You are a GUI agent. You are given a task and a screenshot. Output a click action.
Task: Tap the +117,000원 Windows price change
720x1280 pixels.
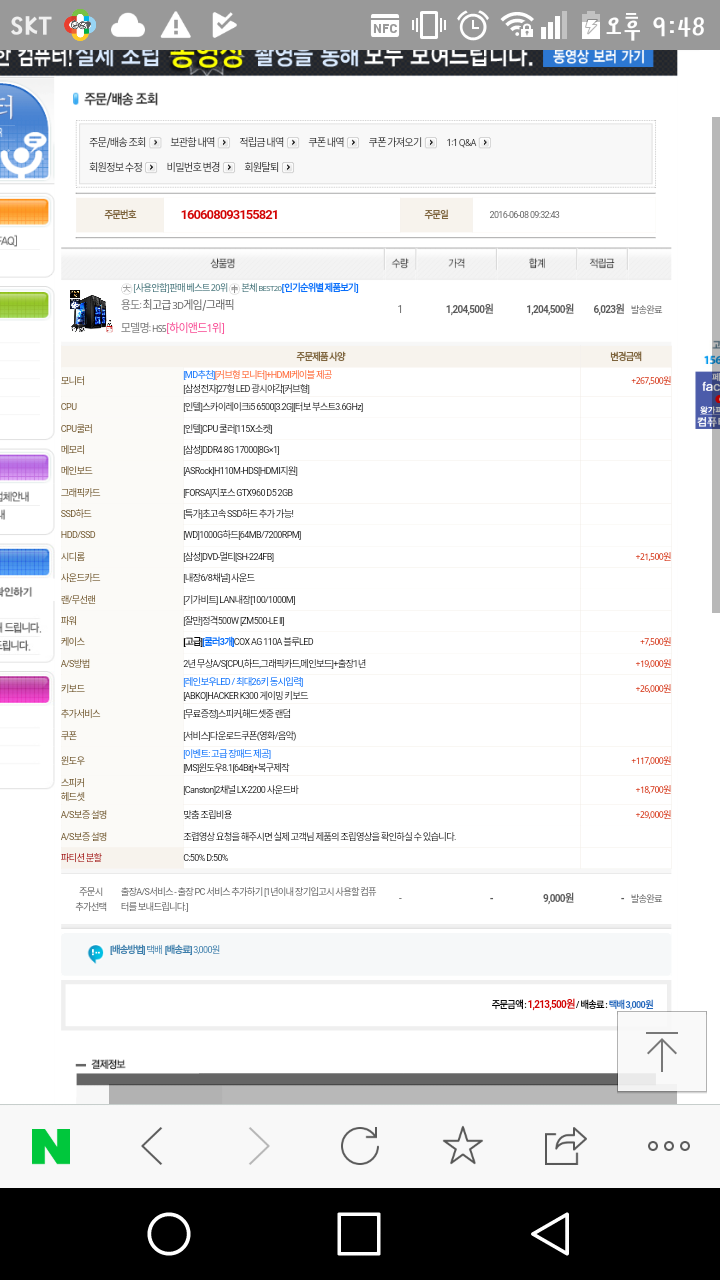click(651, 761)
